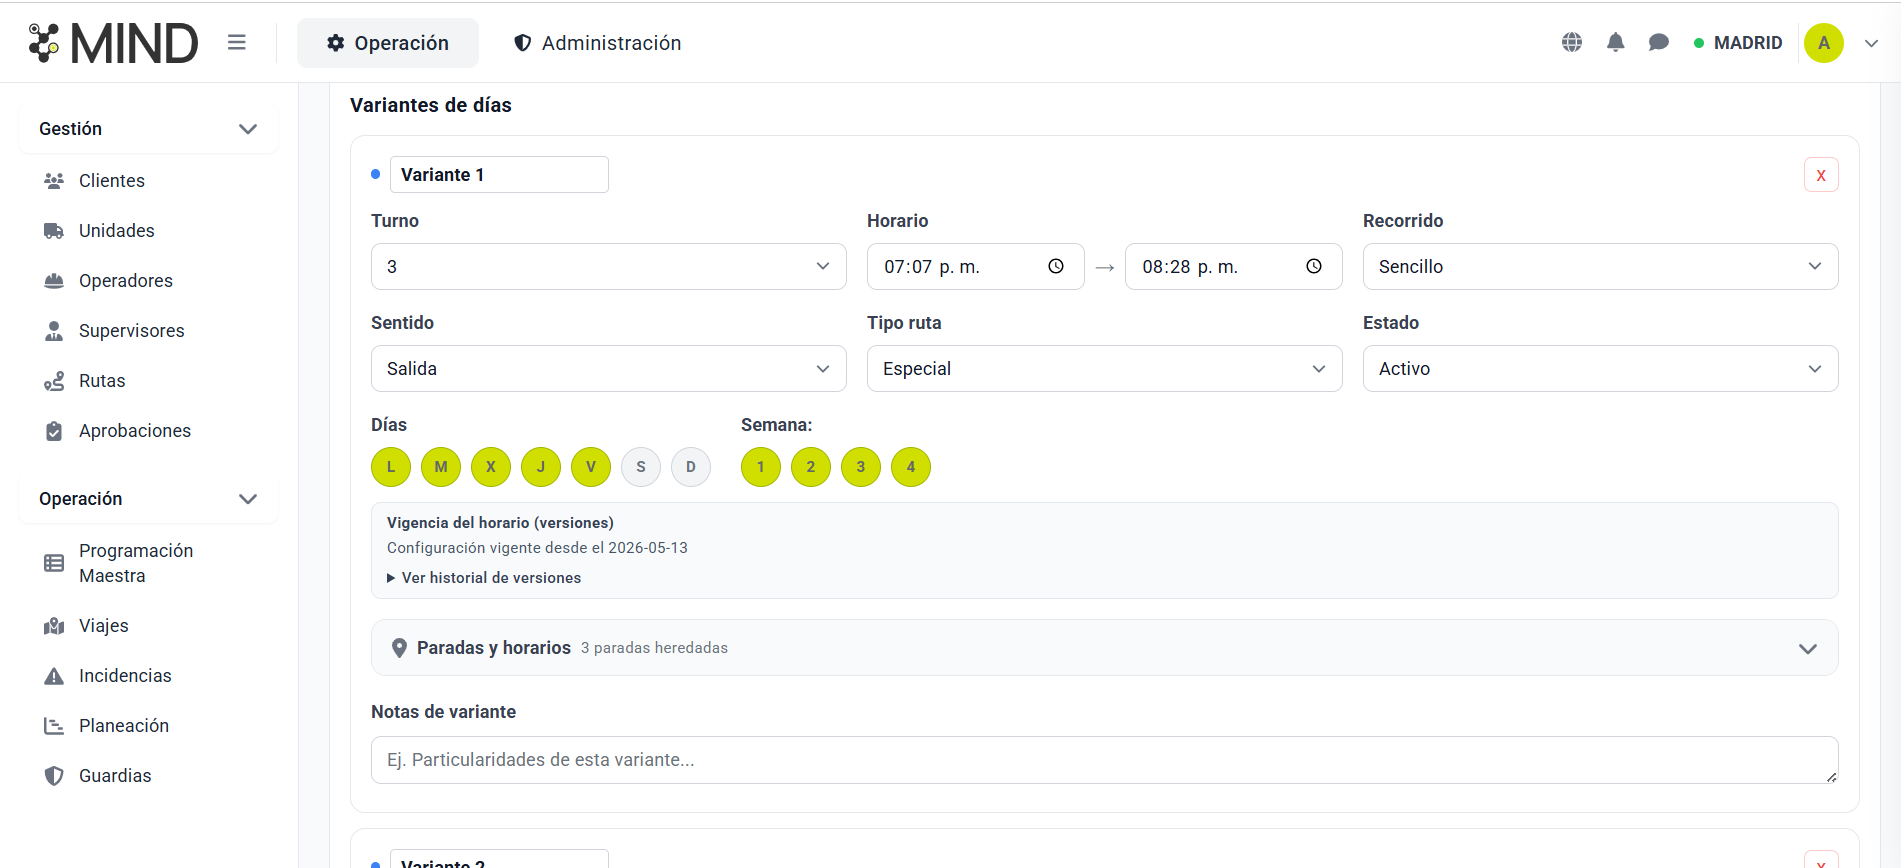This screenshot has width=1901, height=868.
Task: Click the Operadores helmet icon
Action: (54, 281)
